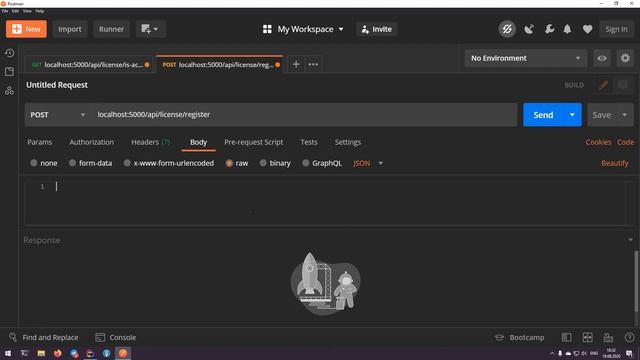Select the raw body type
Image resolution: width=640 pixels, height=360 pixels.
pyautogui.click(x=229, y=163)
